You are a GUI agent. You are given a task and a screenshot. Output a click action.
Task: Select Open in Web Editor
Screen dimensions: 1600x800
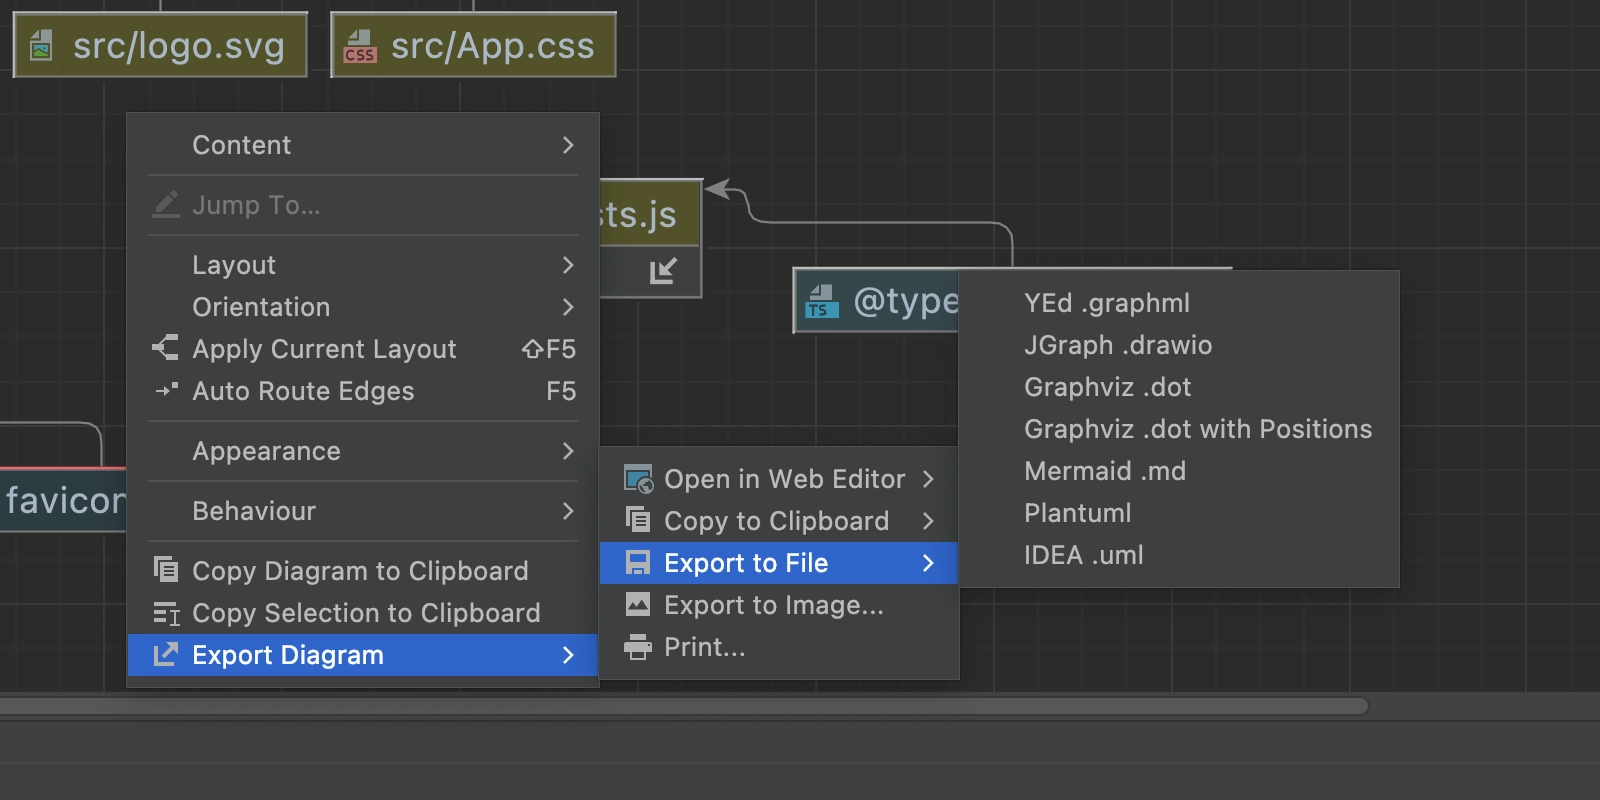(779, 479)
